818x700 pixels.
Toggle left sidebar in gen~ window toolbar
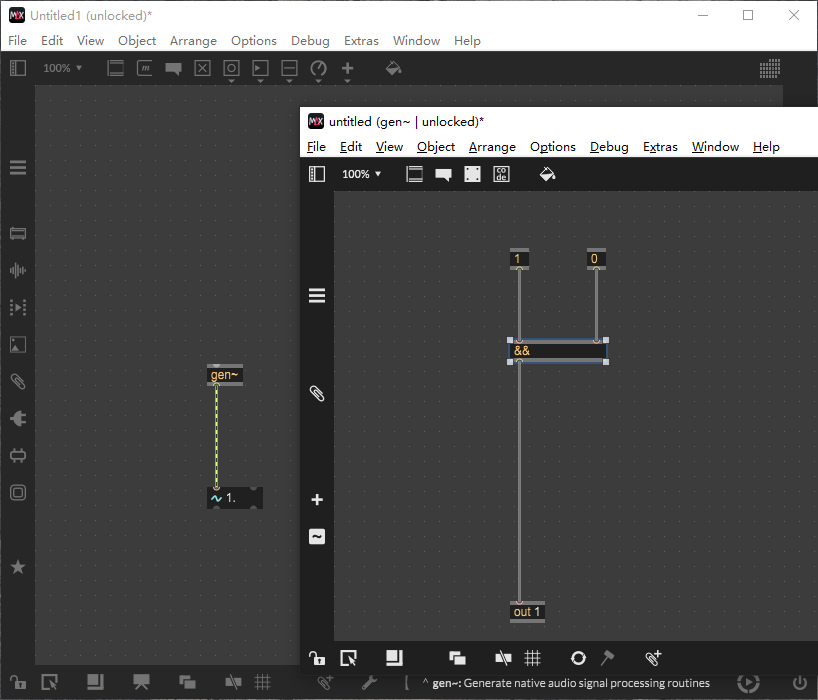(x=317, y=174)
